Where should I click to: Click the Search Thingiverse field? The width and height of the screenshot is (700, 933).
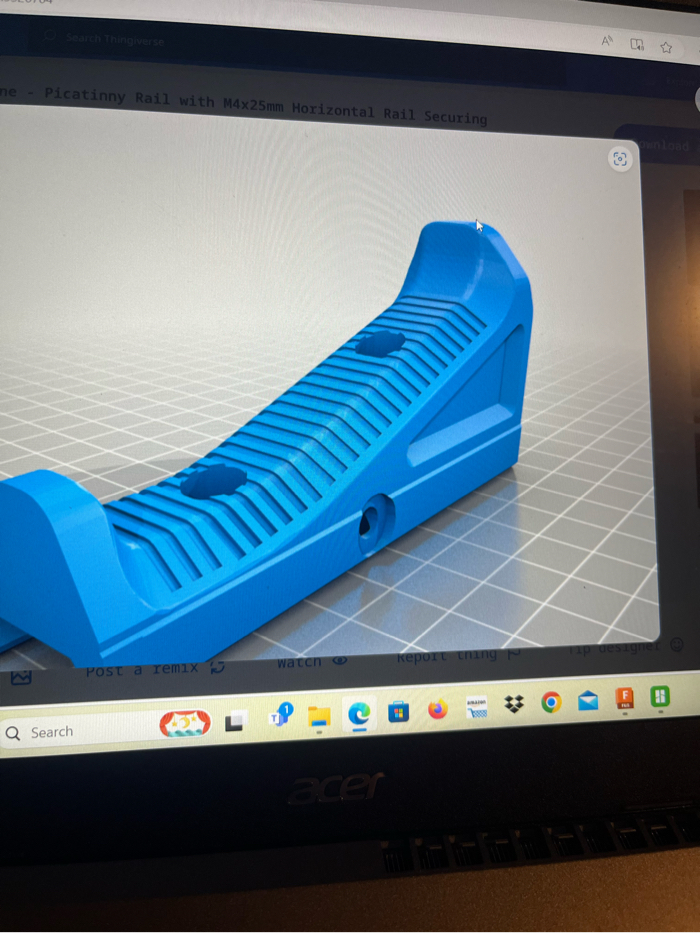pos(115,40)
